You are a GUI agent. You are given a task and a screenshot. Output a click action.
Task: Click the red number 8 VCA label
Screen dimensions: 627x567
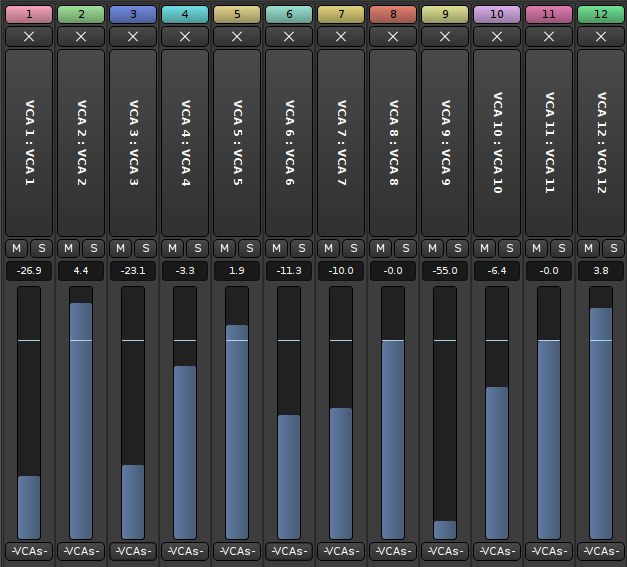click(393, 14)
